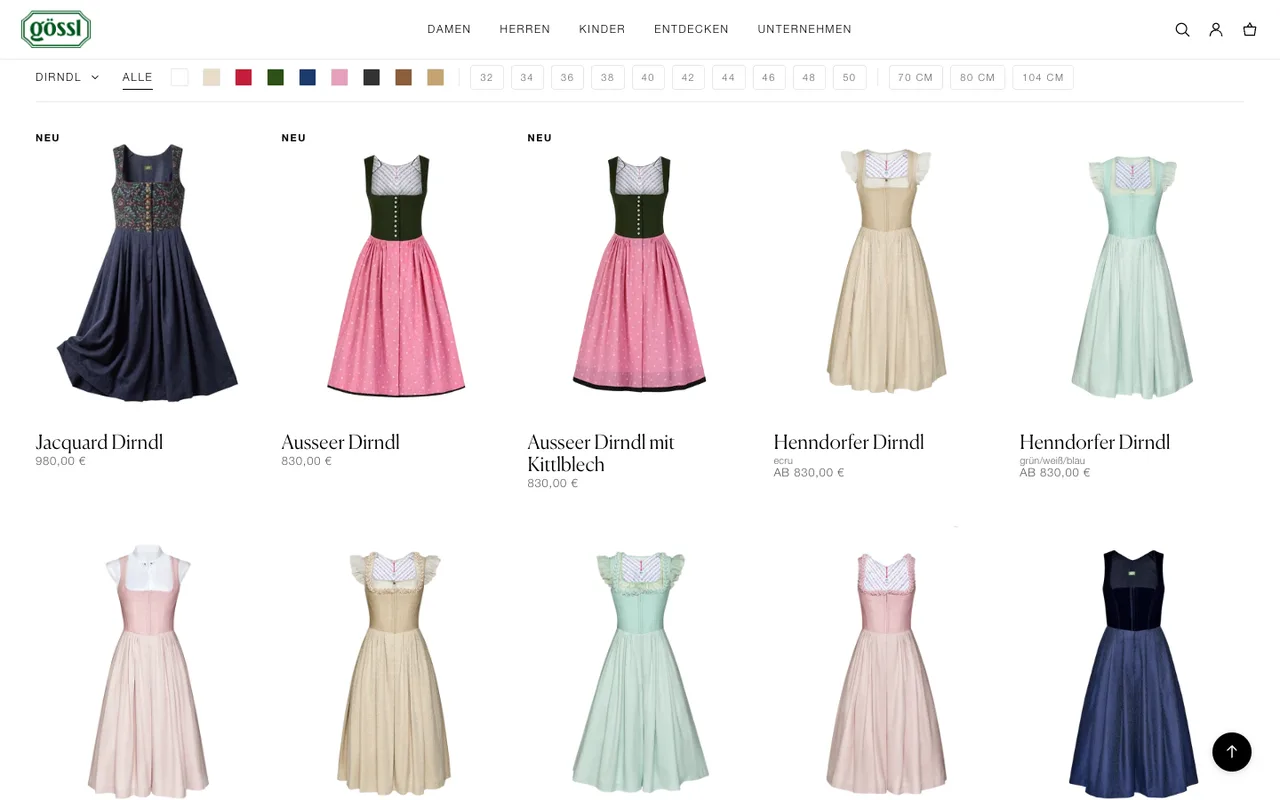The width and height of the screenshot is (1280, 800).
Task: Open the Kinder menu
Action: pos(602,29)
